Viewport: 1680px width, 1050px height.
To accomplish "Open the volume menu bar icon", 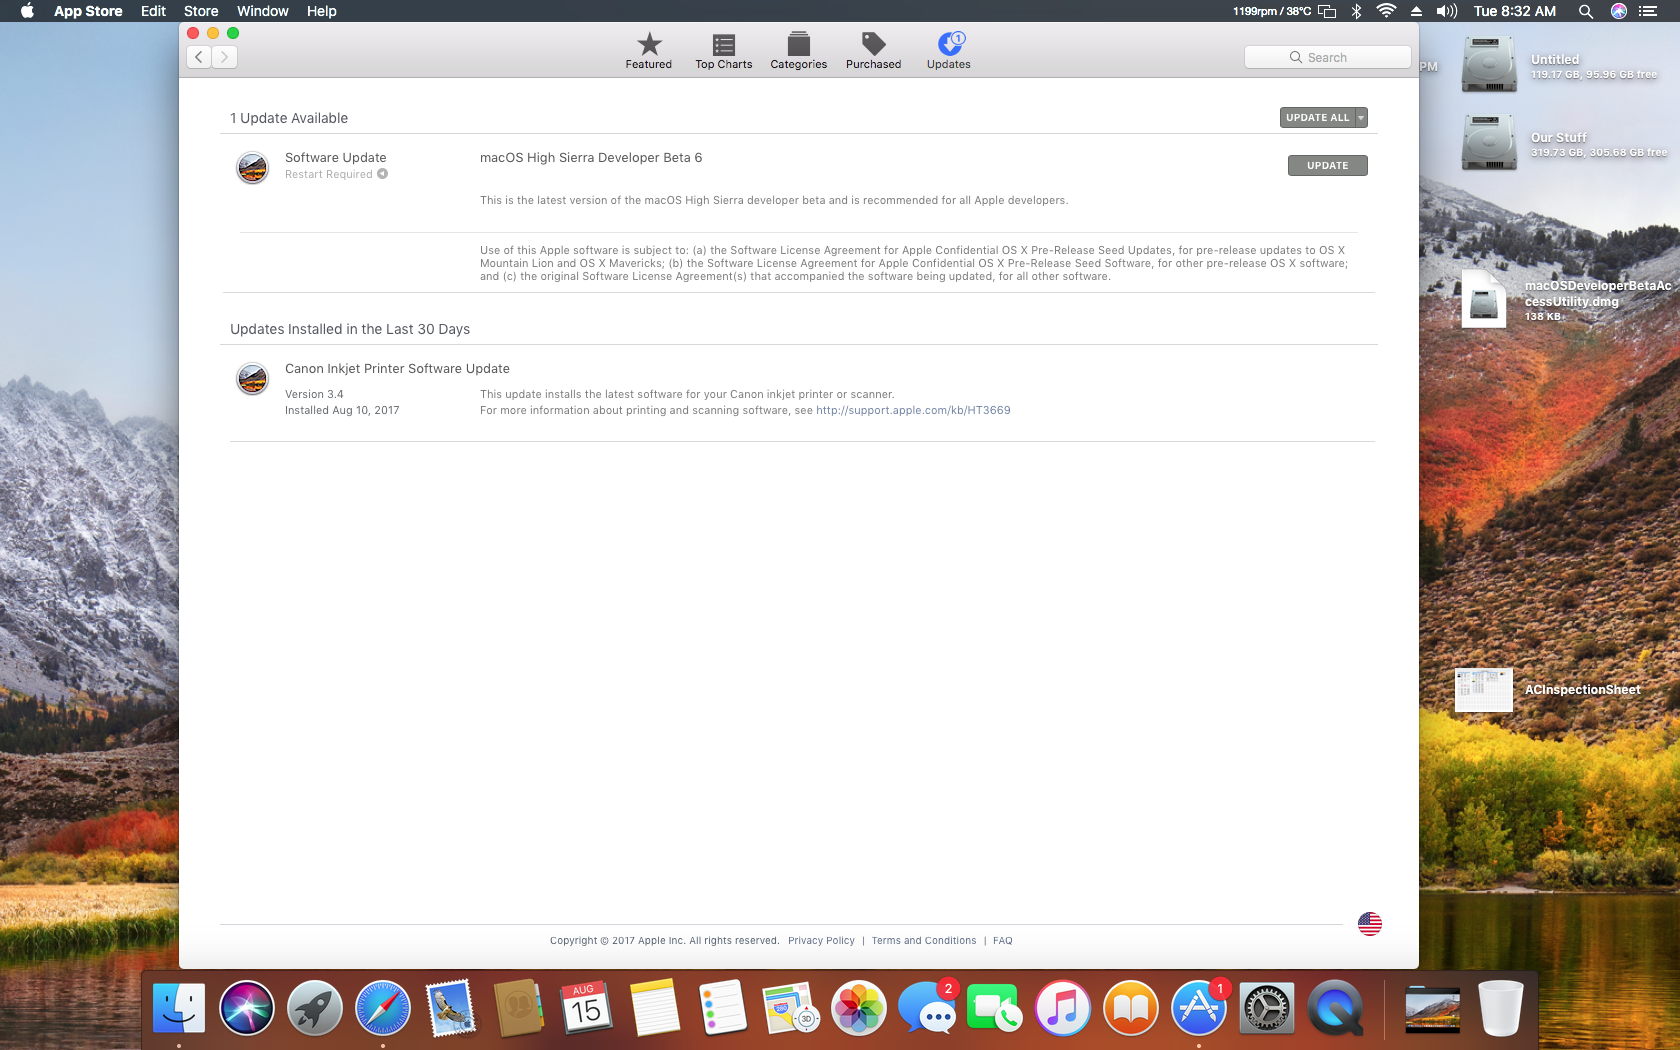I will click(x=1446, y=11).
